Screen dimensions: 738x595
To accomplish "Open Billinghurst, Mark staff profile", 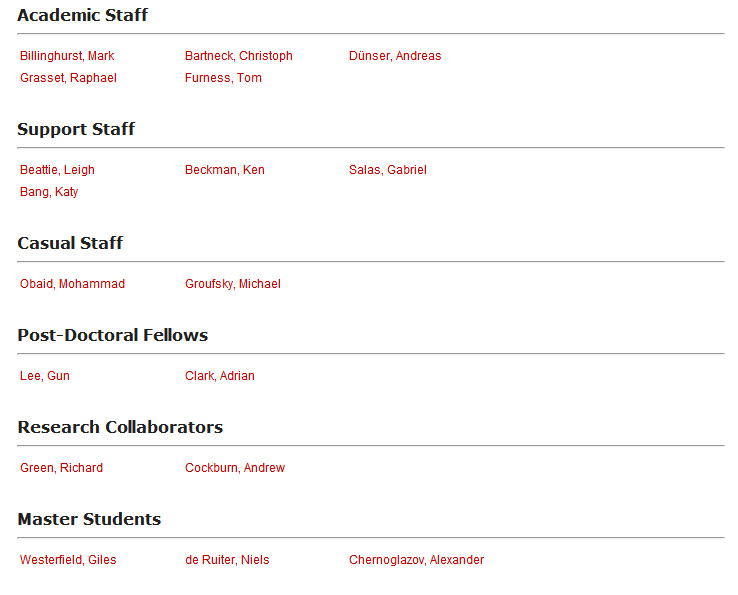I will pos(67,56).
